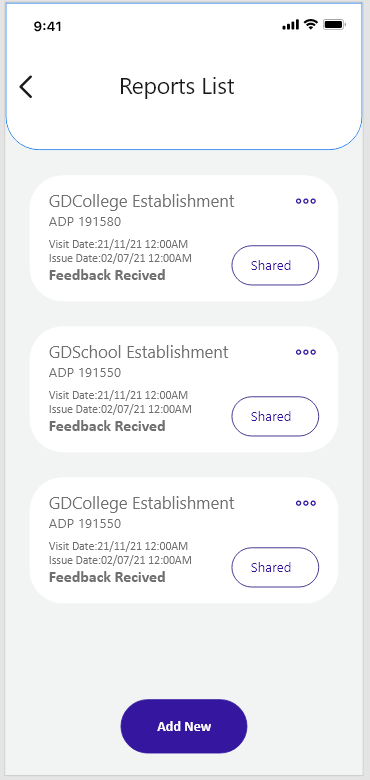Tap the cellular signal bars icon

coord(290,25)
